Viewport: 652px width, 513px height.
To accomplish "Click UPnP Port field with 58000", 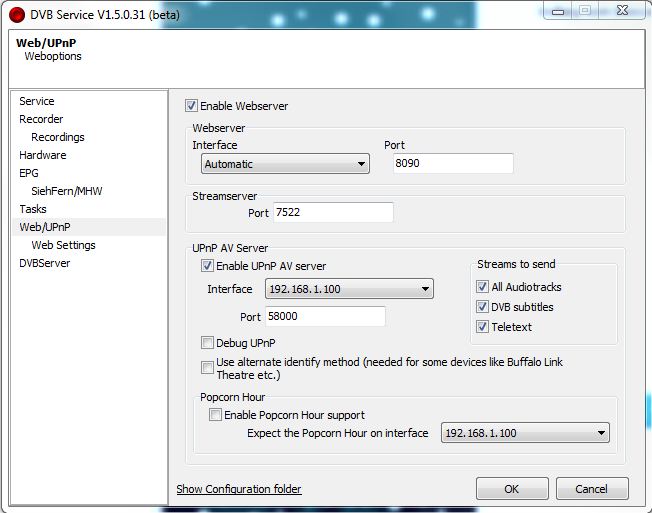I will point(326,316).
